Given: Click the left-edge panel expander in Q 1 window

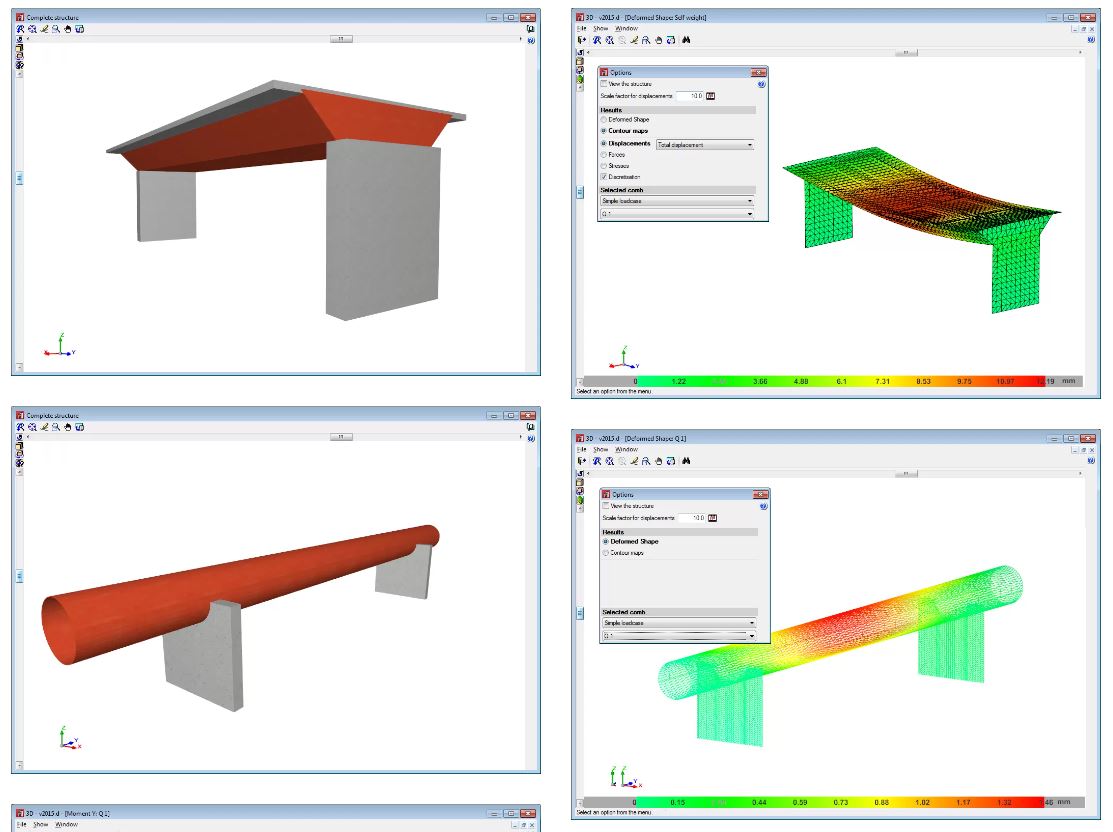Looking at the screenshot, I should click(x=580, y=613).
